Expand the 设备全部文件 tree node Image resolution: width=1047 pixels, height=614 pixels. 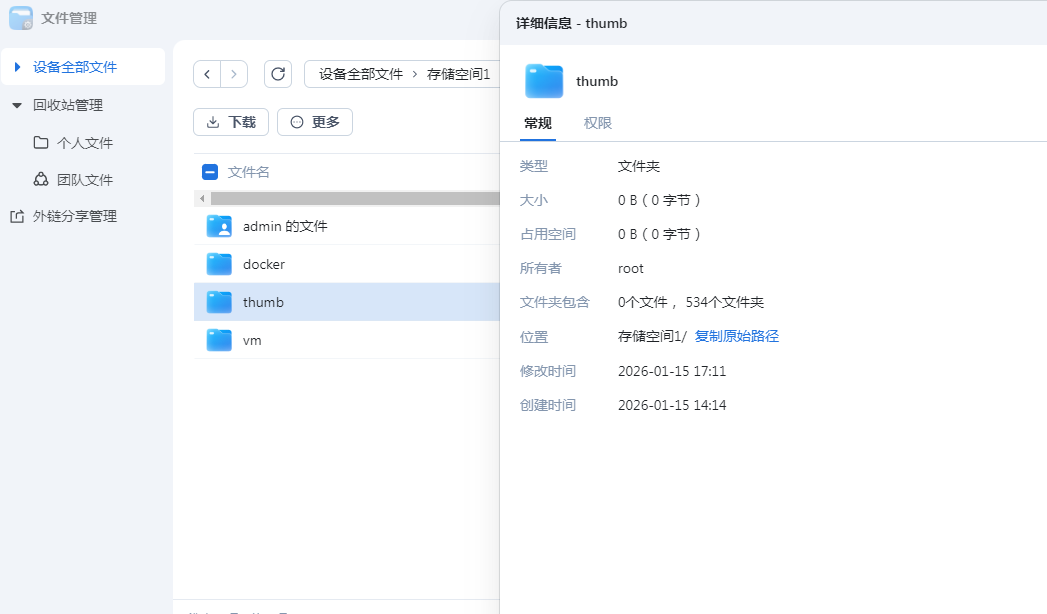(x=17, y=67)
